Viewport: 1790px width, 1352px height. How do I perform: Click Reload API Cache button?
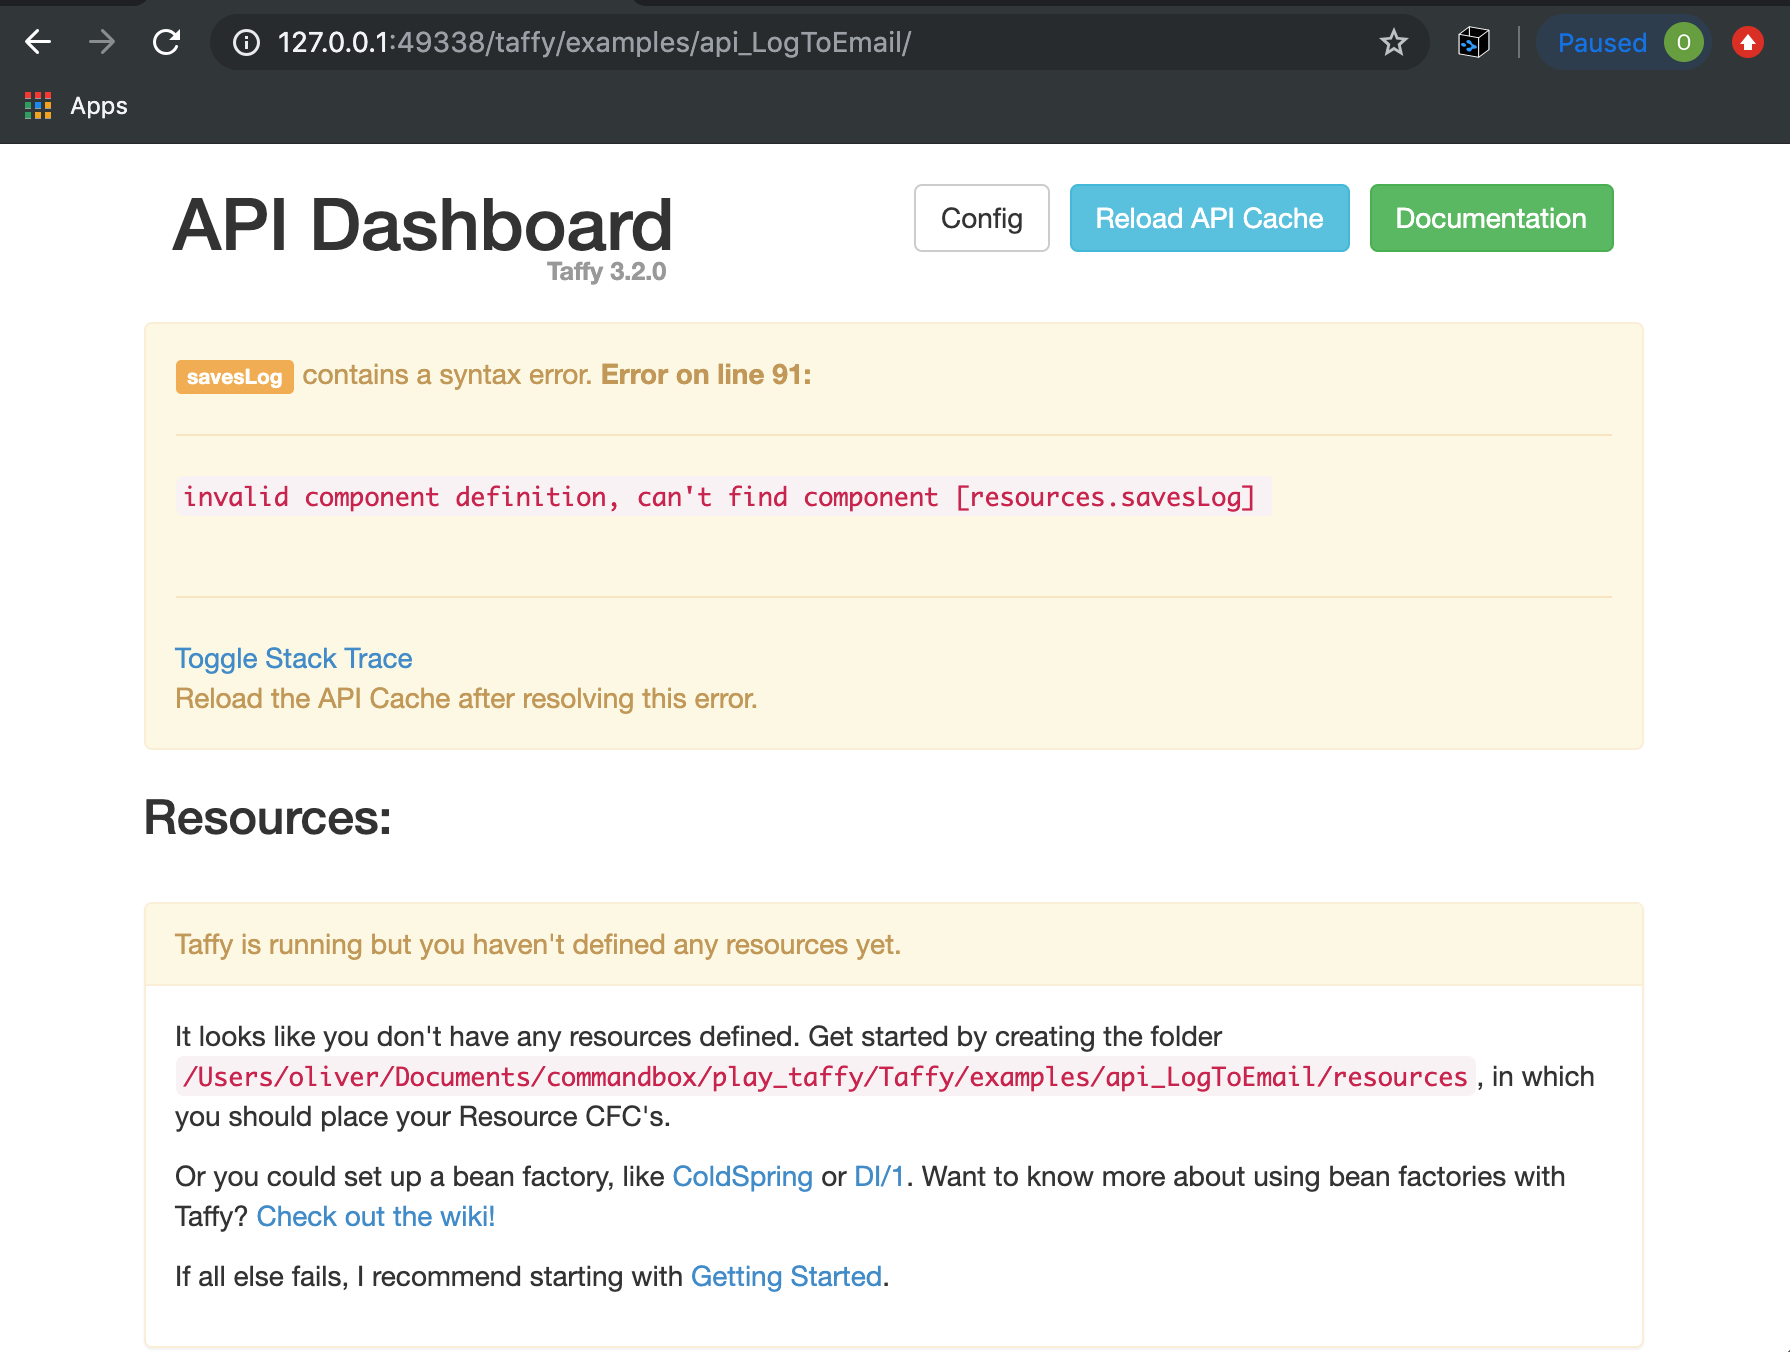[x=1209, y=218]
